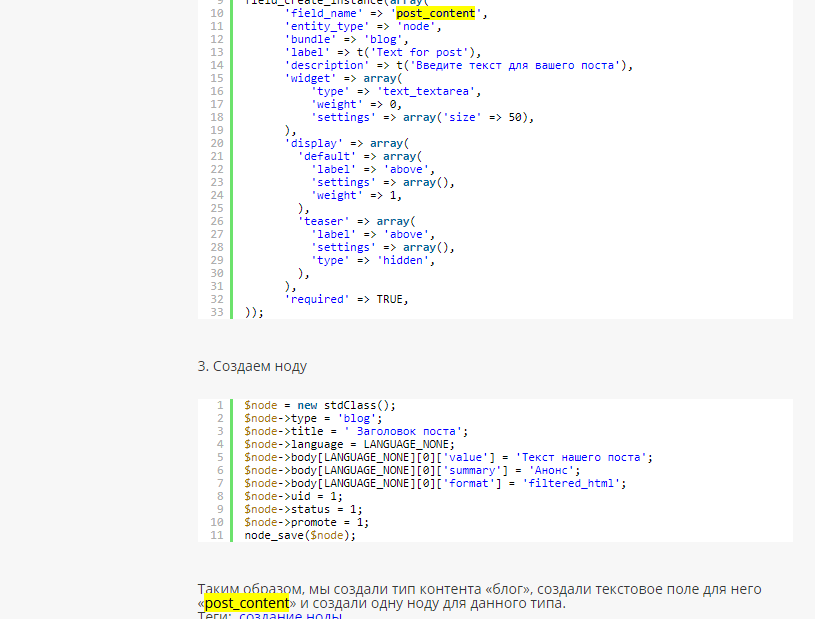Click the 'label' => t('Text for post') line

(382, 53)
